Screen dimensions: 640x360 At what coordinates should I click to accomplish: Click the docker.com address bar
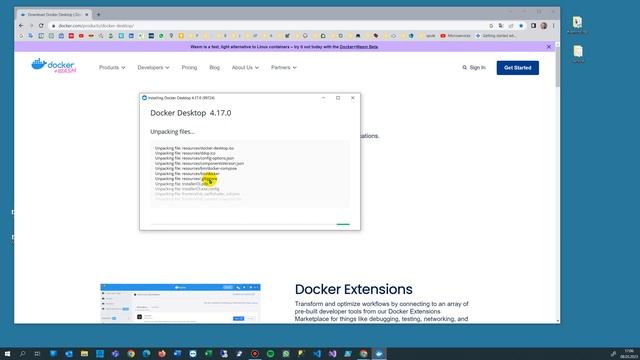pyautogui.click(x=269, y=26)
